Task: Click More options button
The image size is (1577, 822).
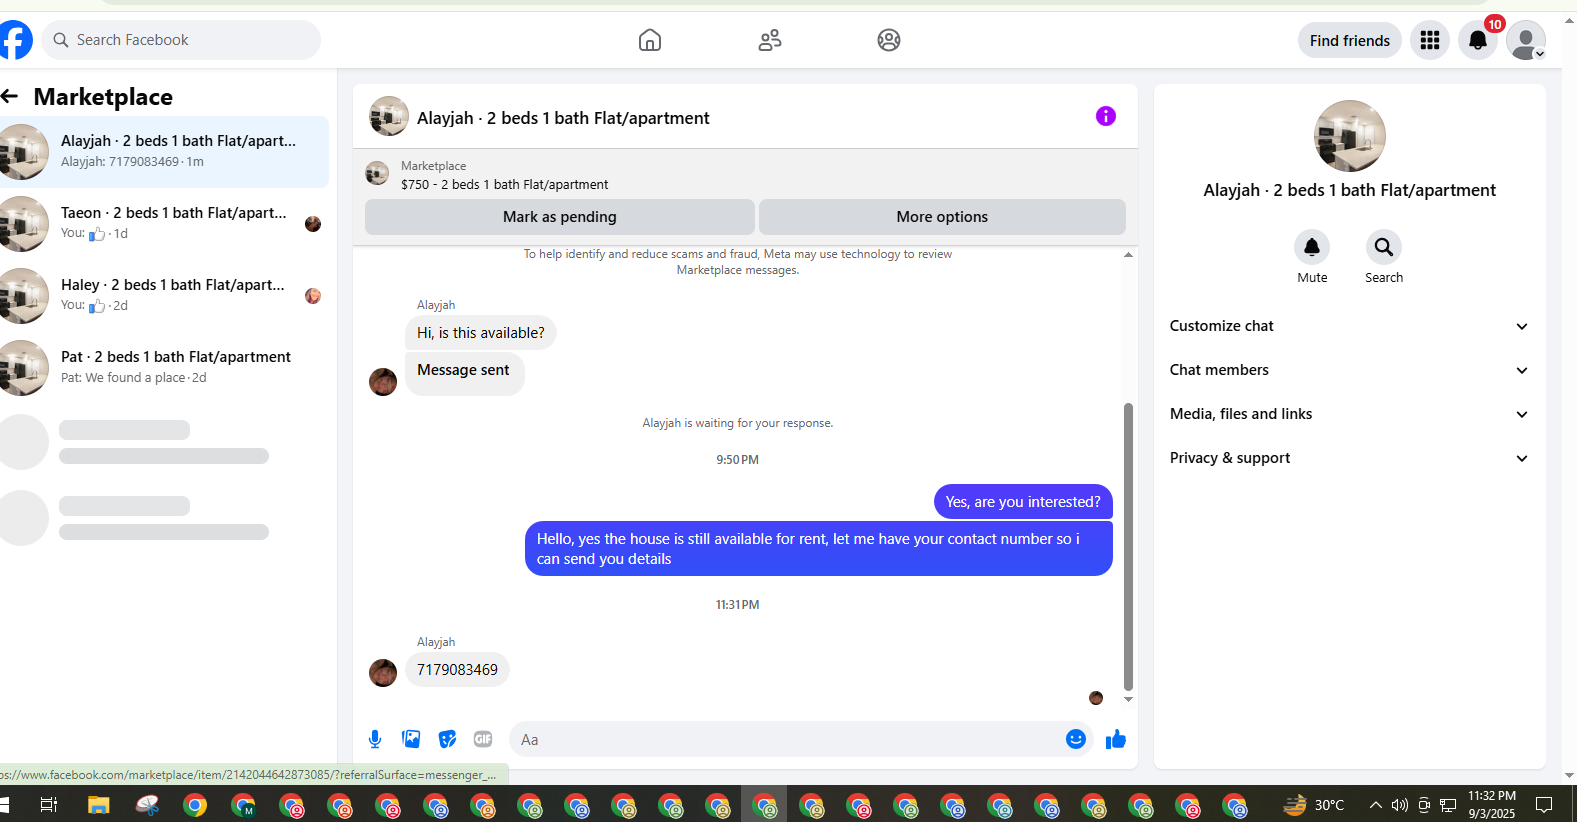Action: point(942,217)
